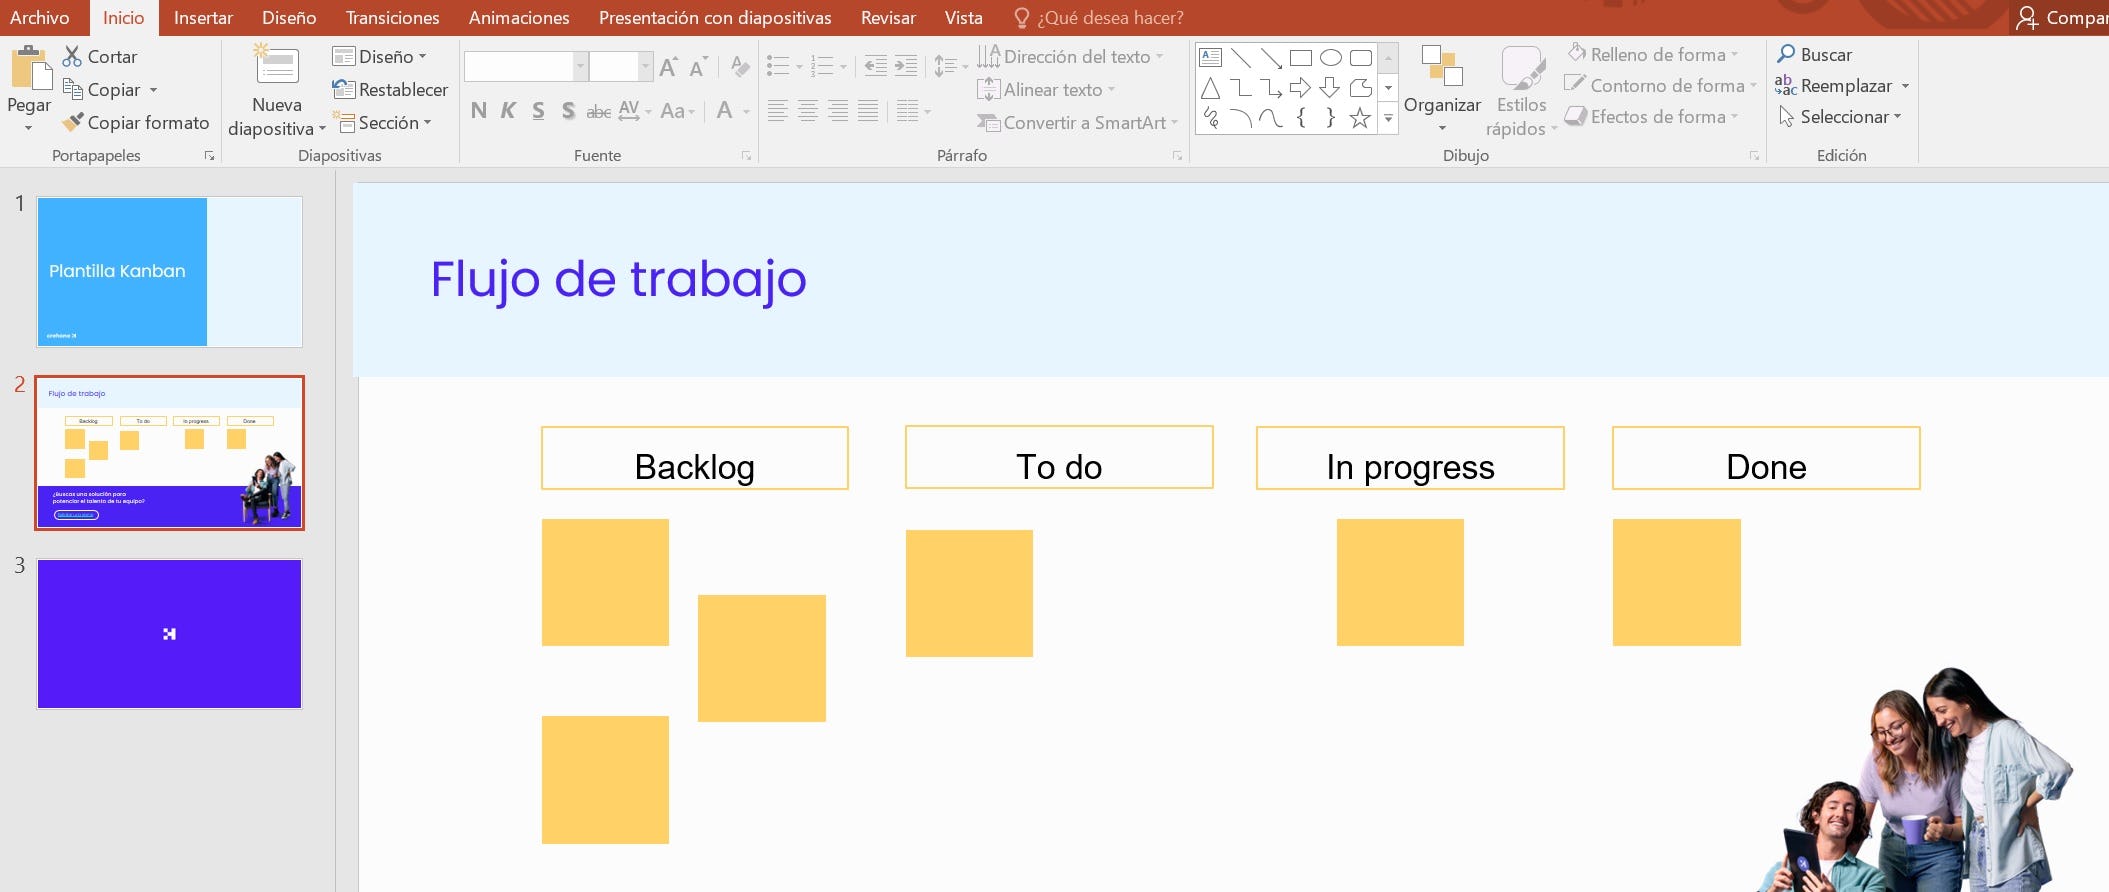
Task: Click Alinear texto button
Action: pyautogui.click(x=1046, y=89)
